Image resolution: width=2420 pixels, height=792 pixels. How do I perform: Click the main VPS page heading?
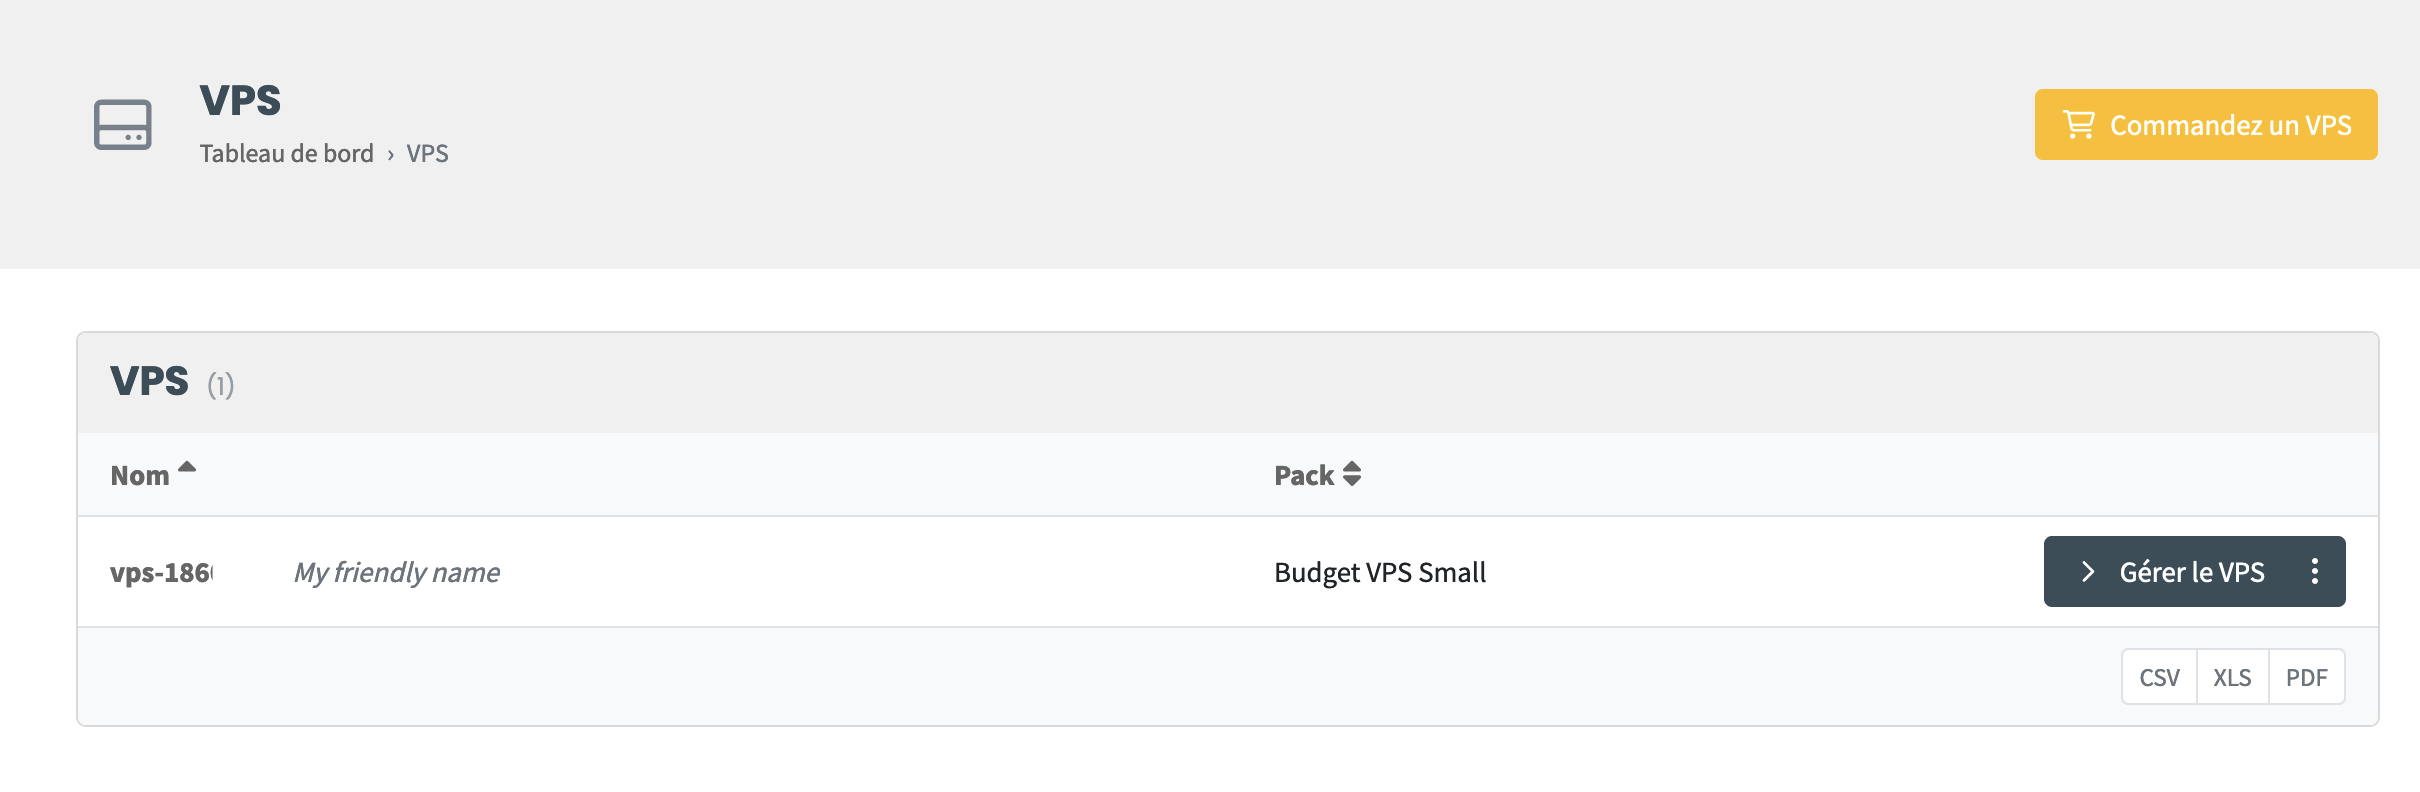(240, 101)
